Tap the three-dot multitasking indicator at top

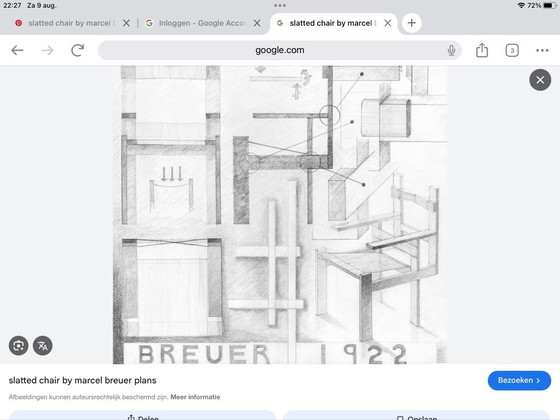coord(280,5)
